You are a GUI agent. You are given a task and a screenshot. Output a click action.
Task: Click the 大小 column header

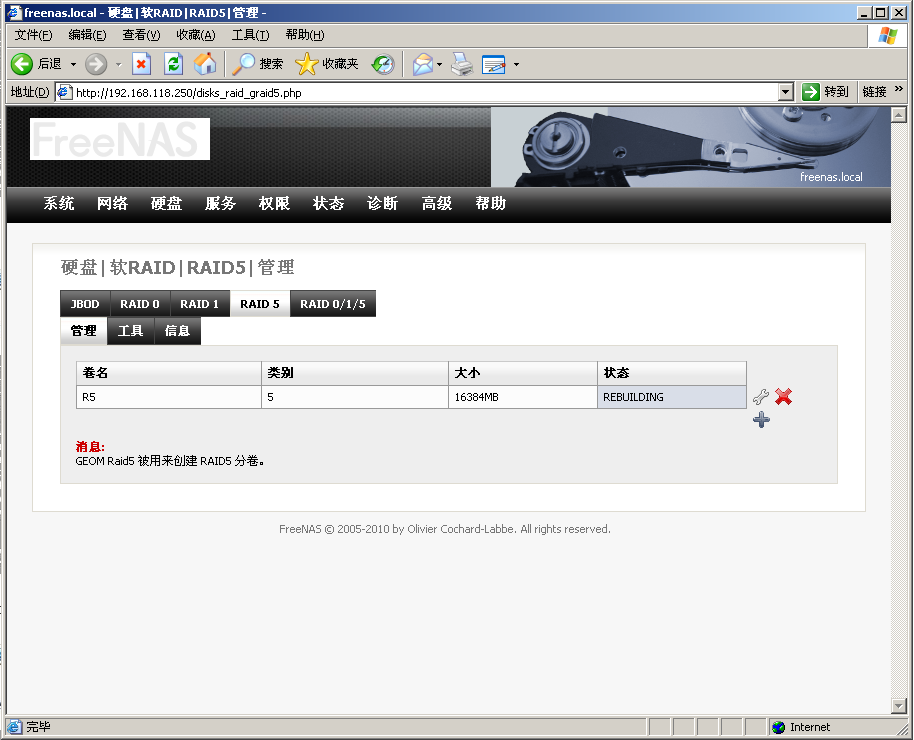click(x=522, y=373)
